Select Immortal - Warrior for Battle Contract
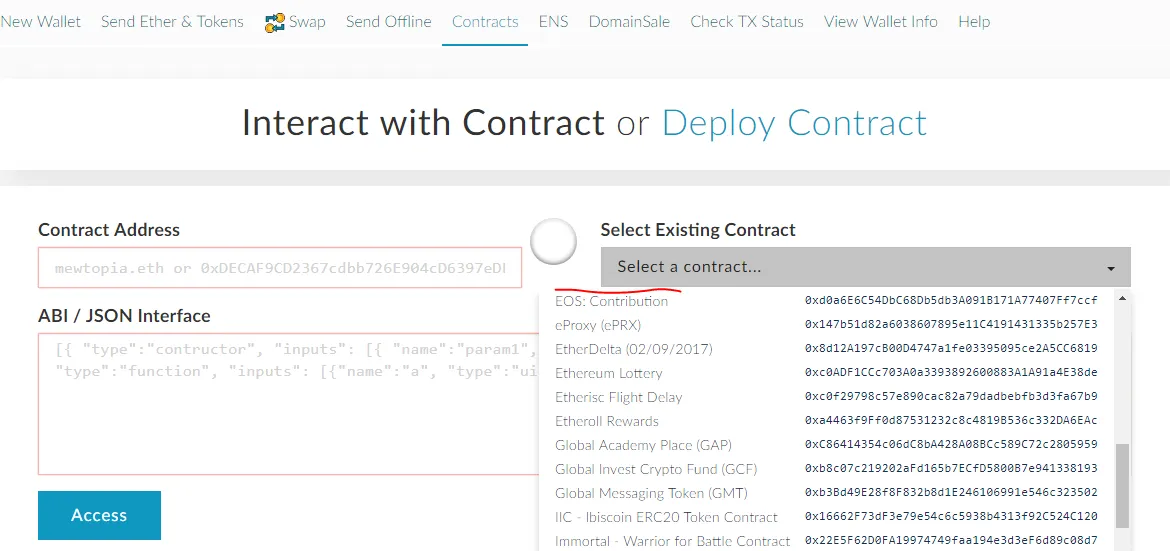 click(672, 541)
